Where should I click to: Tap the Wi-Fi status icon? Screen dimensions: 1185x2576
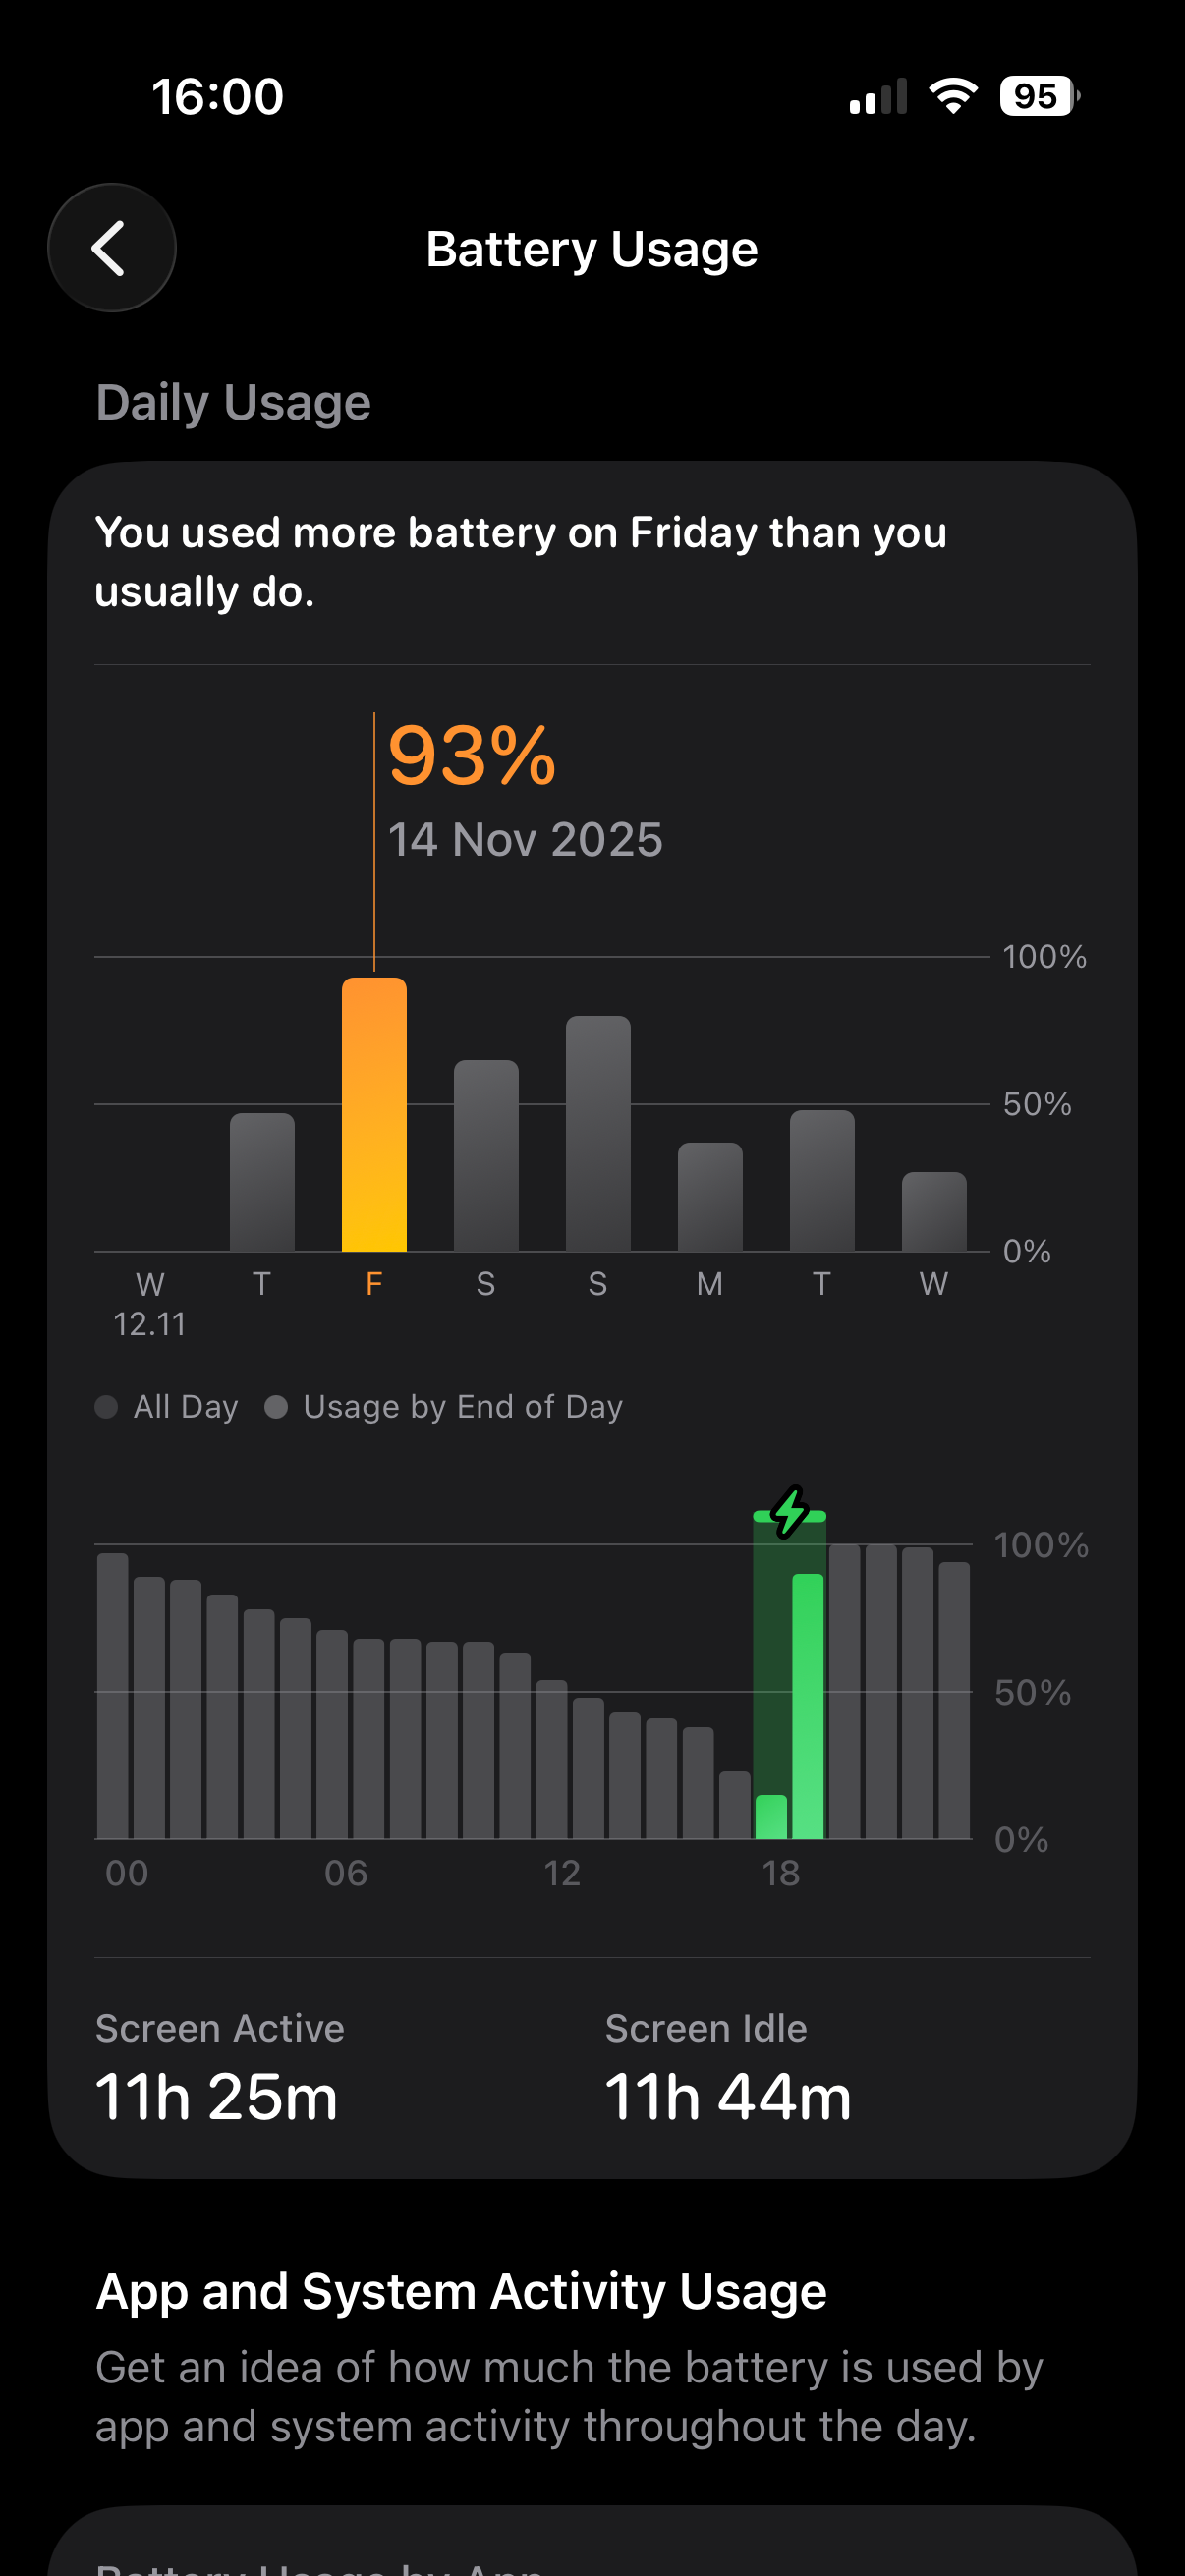pyautogui.click(x=953, y=96)
